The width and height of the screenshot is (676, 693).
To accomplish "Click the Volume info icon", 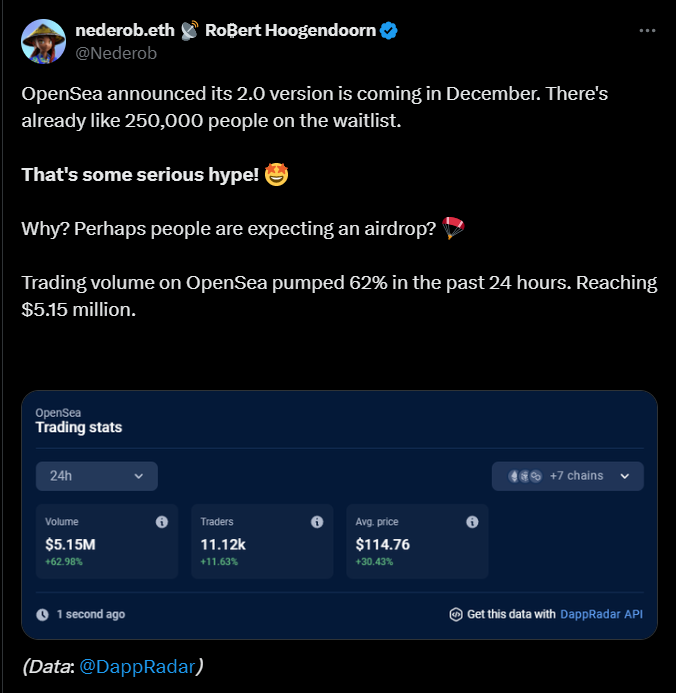I will click(162, 522).
